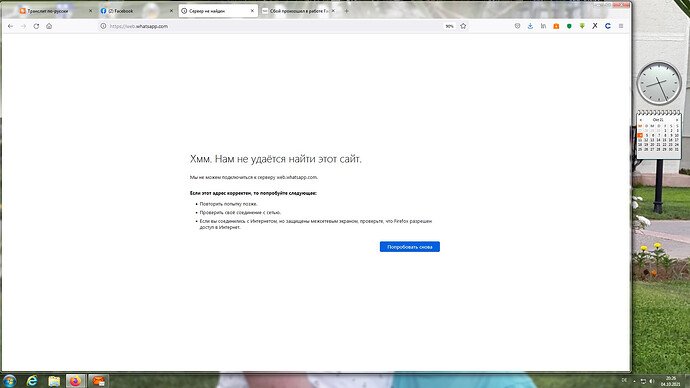This screenshot has height=388, width=690.
Task: Open the Windows Start menu orb
Action: tap(9, 381)
